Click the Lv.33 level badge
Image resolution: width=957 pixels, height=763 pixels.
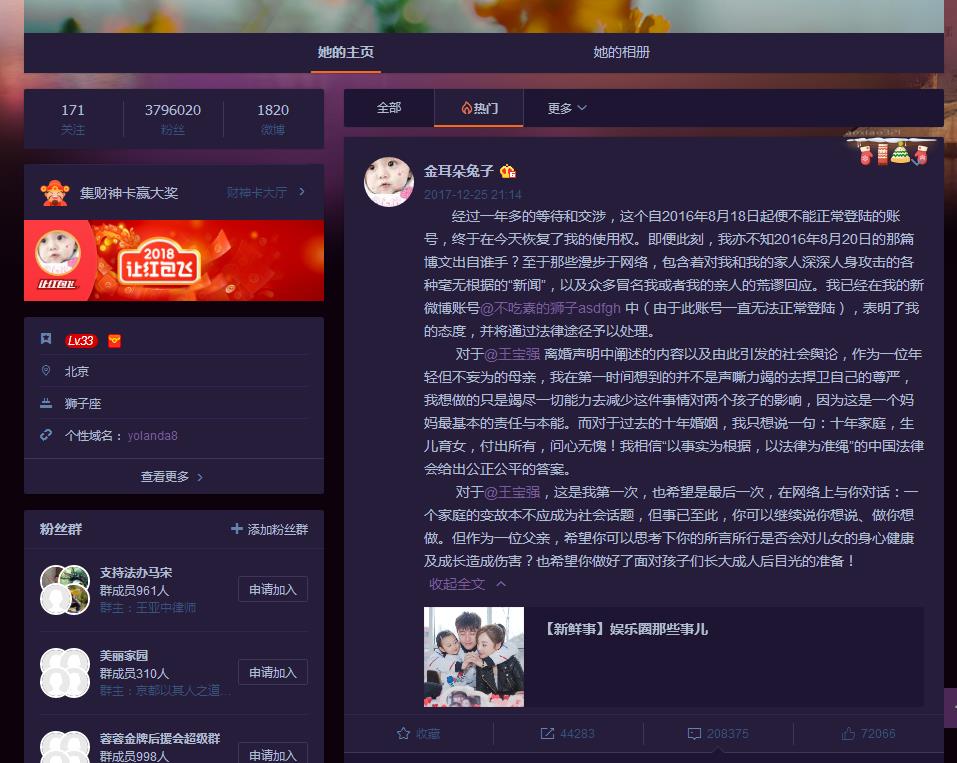point(81,340)
